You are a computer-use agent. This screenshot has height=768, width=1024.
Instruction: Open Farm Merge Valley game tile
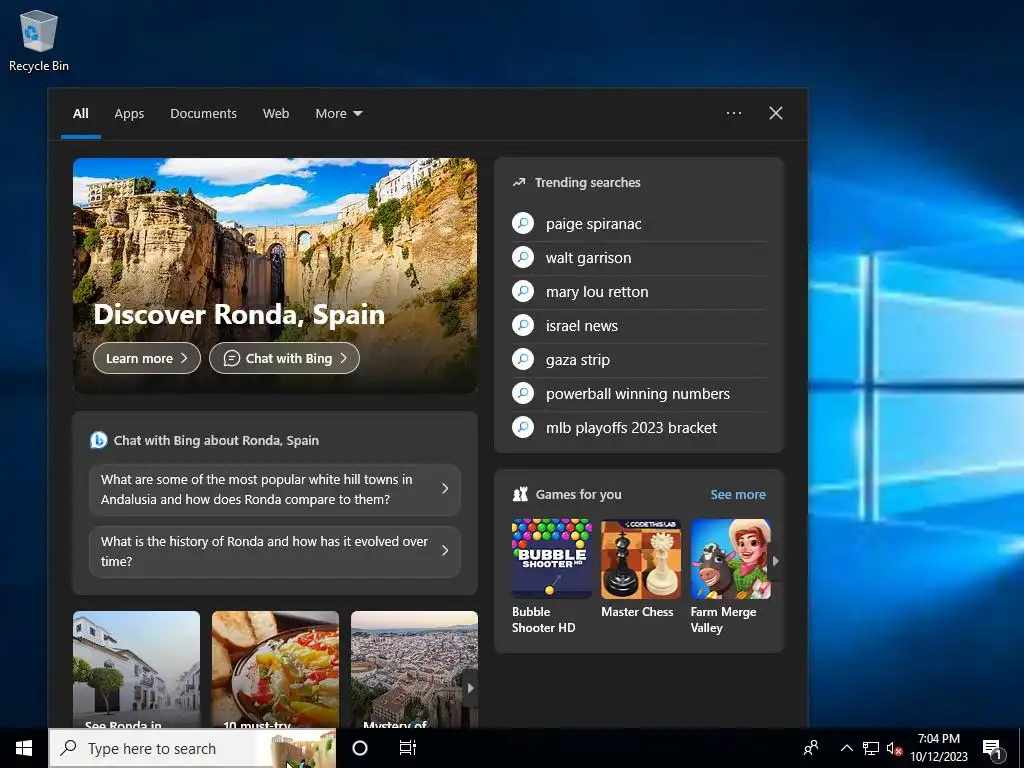tap(731, 559)
